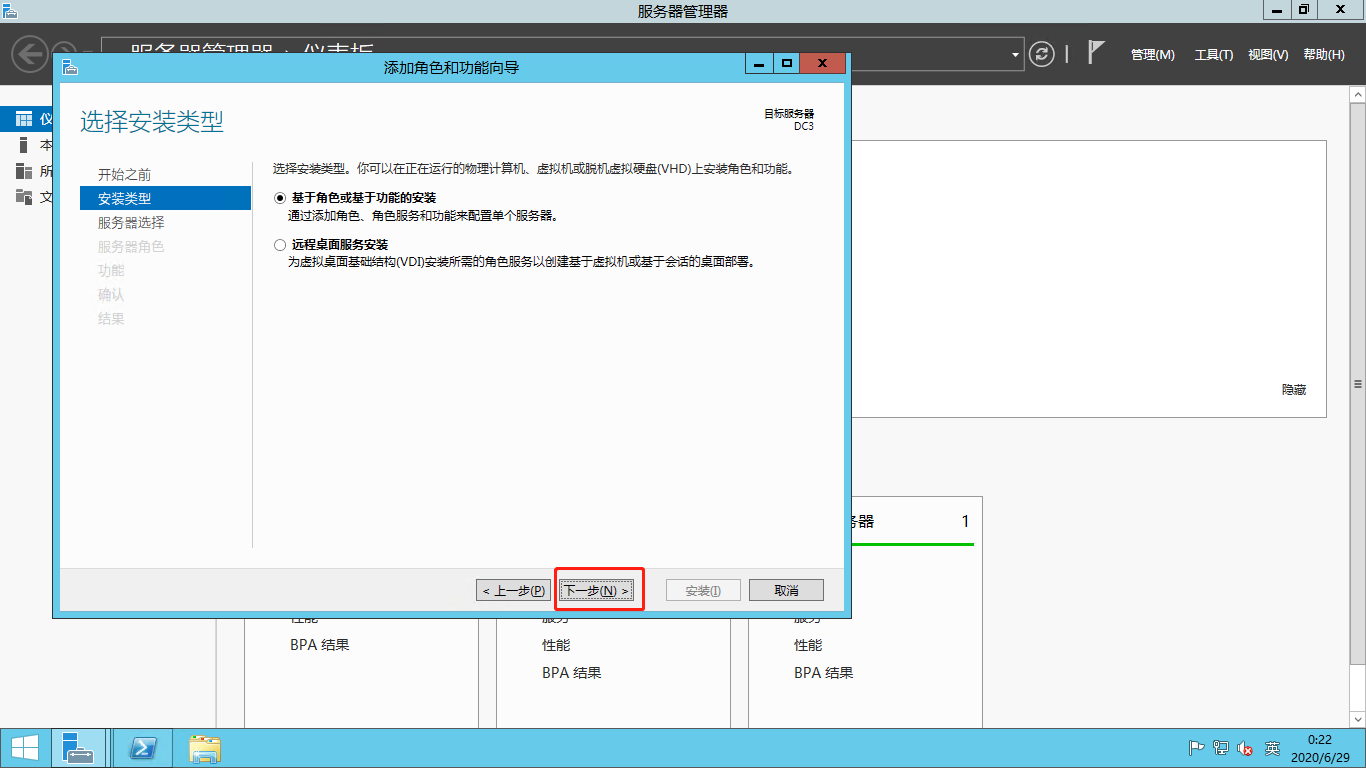This screenshot has width=1366, height=768.
Task: Open the address bar dropdown arrow
Action: click(x=1016, y=54)
